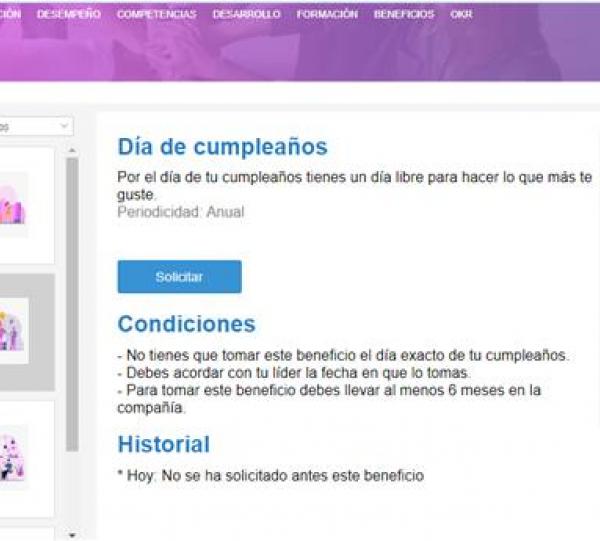
Task: Click the 'Día de cumpleaños' heading
Action: (x=222, y=147)
